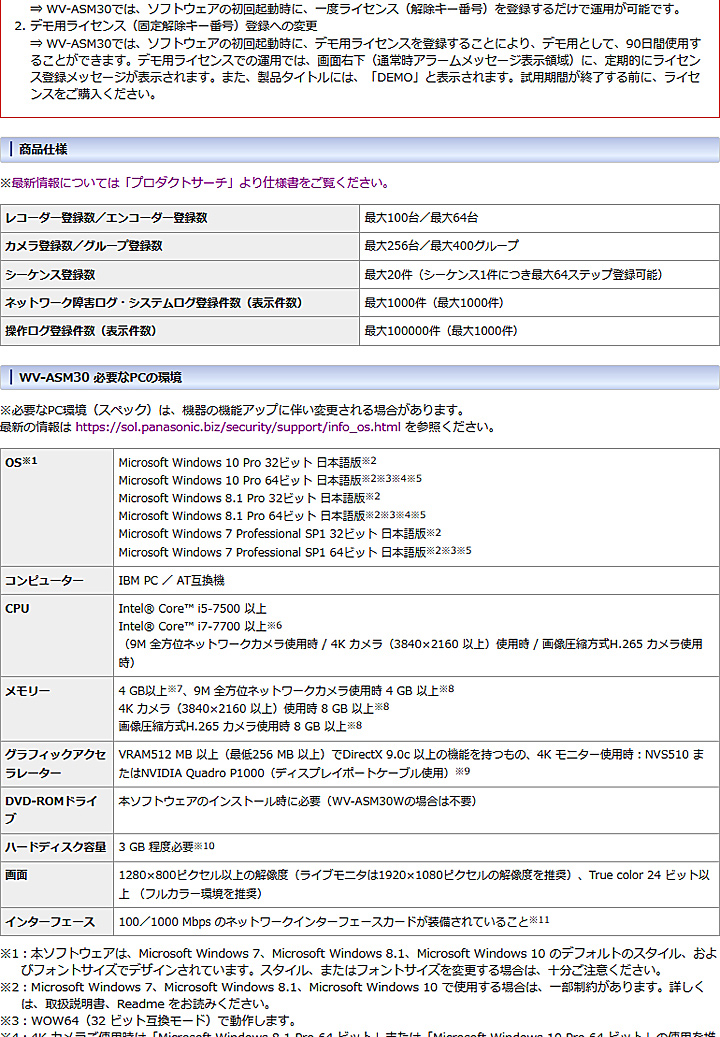Click the レコーダー登録数/エンコーダー登録数 cell
This screenshot has height=1037, width=720.
click(x=180, y=218)
